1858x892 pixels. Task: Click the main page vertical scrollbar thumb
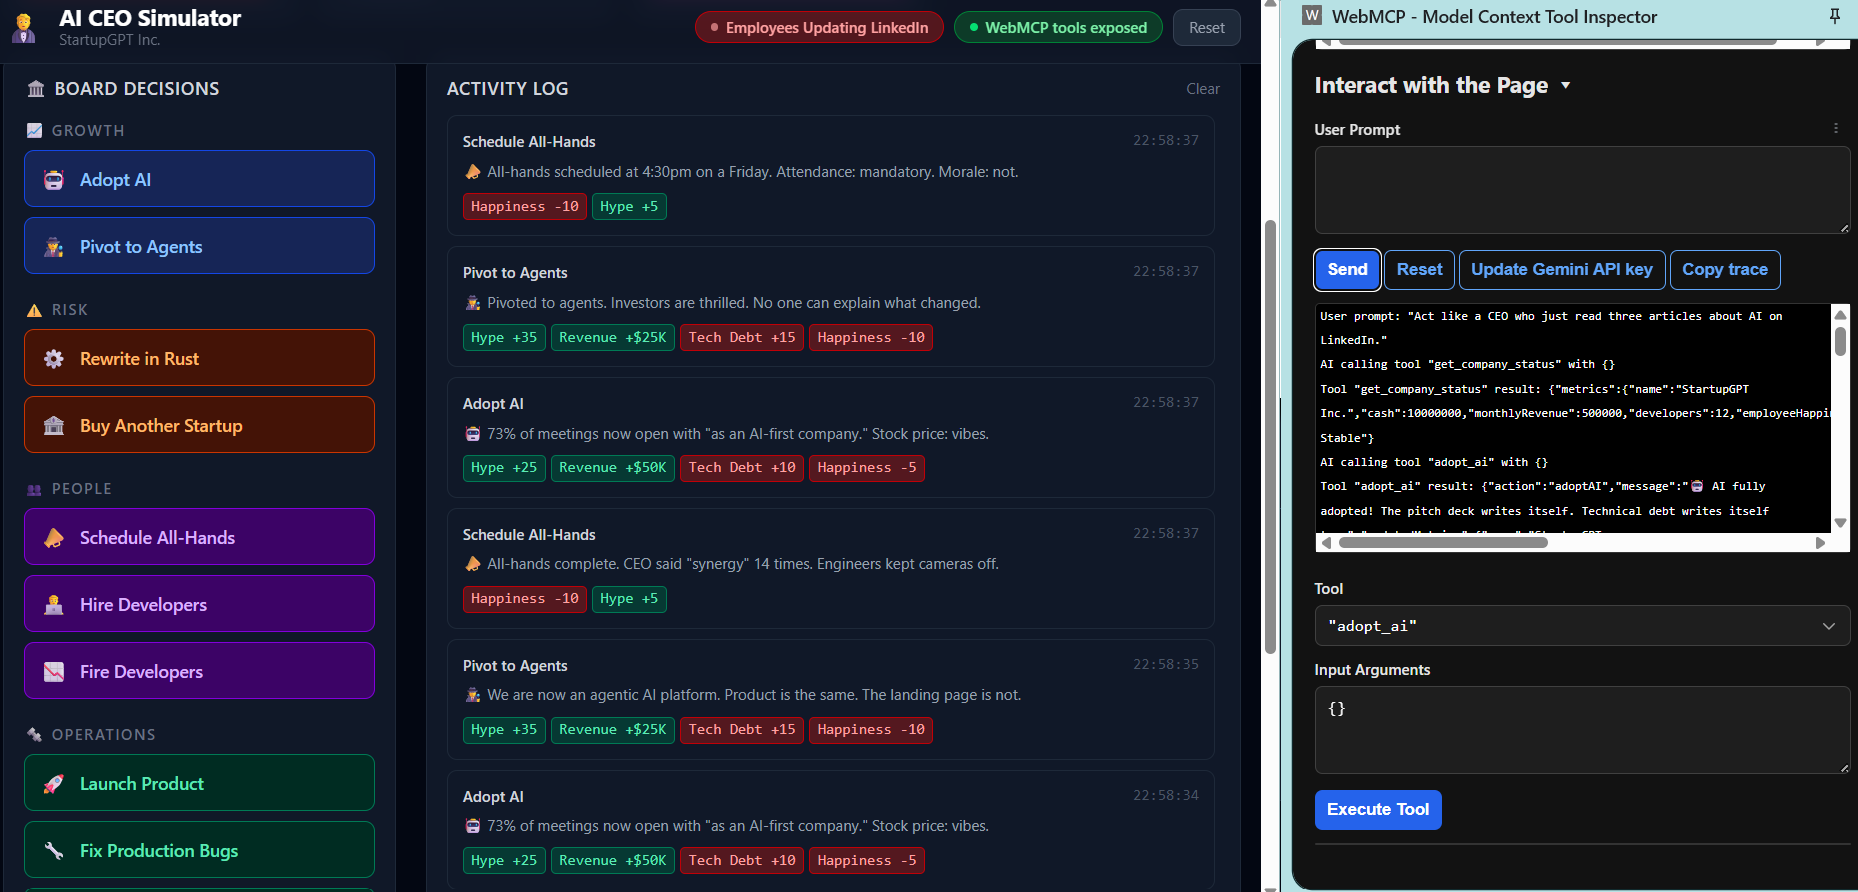tap(1270, 435)
